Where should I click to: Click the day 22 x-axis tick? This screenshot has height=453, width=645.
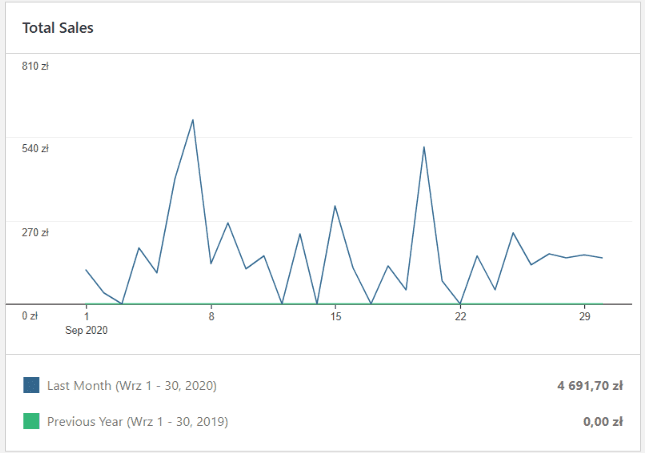pyautogui.click(x=460, y=316)
